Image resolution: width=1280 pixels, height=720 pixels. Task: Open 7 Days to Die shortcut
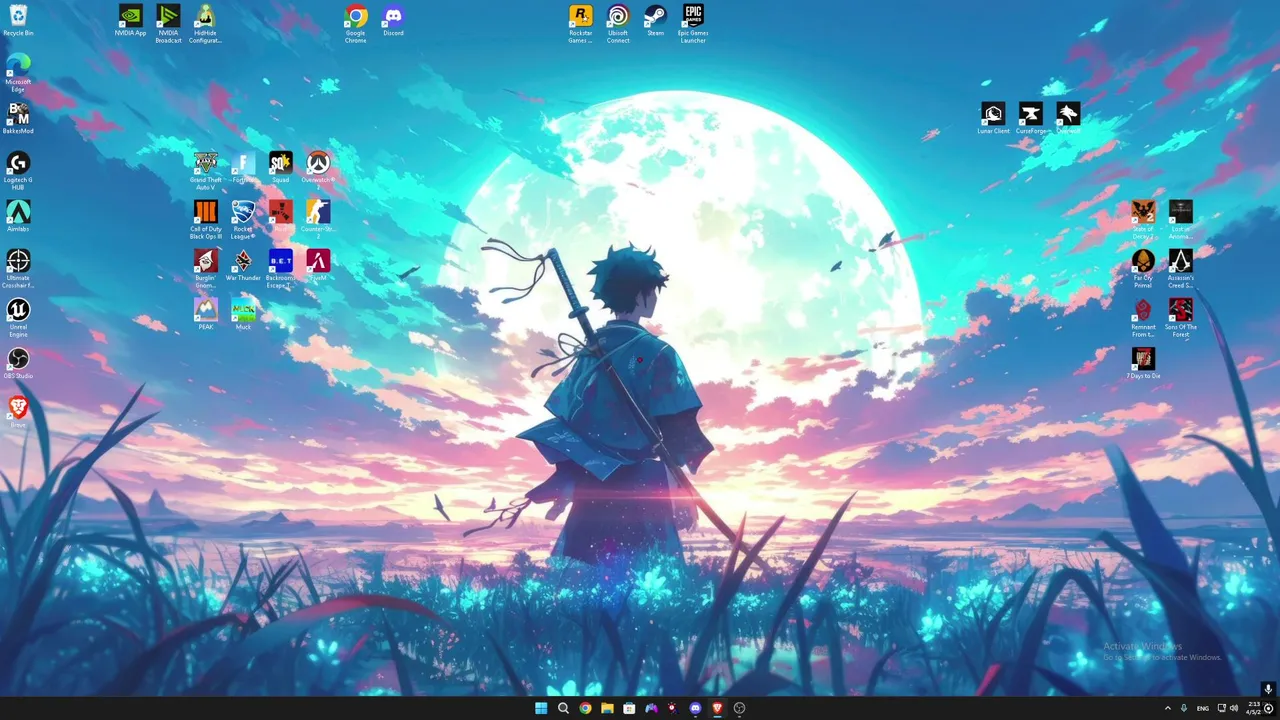[1143, 363]
